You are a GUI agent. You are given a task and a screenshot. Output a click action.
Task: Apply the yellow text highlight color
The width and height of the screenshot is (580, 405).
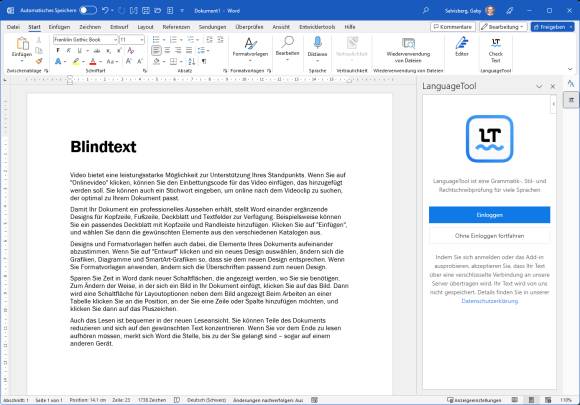pyautogui.click(x=76, y=61)
